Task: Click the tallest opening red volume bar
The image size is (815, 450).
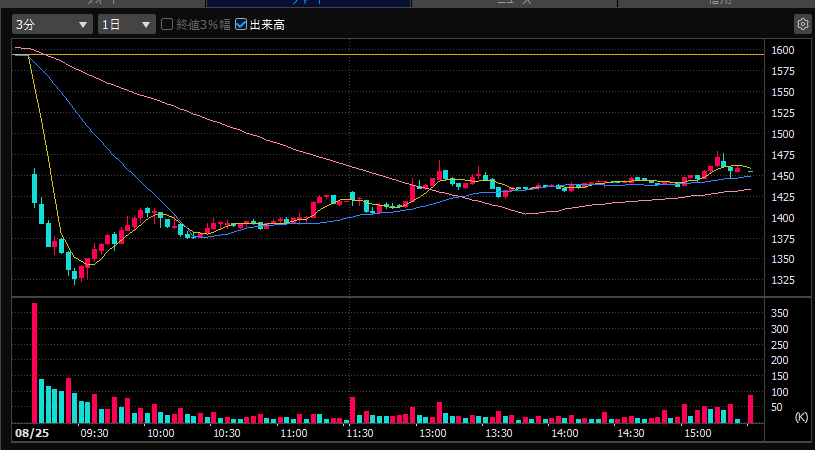Action: 35,363
